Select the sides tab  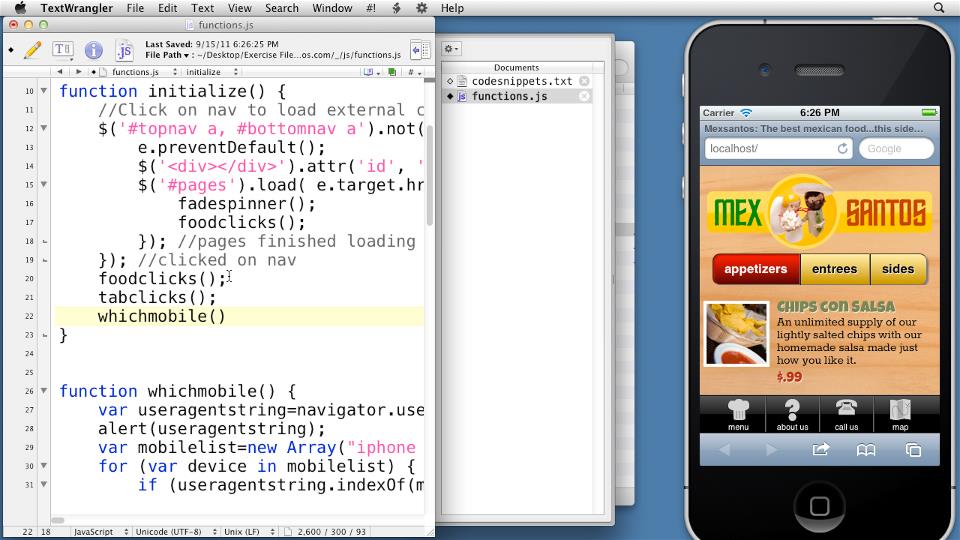pyautogui.click(x=898, y=269)
